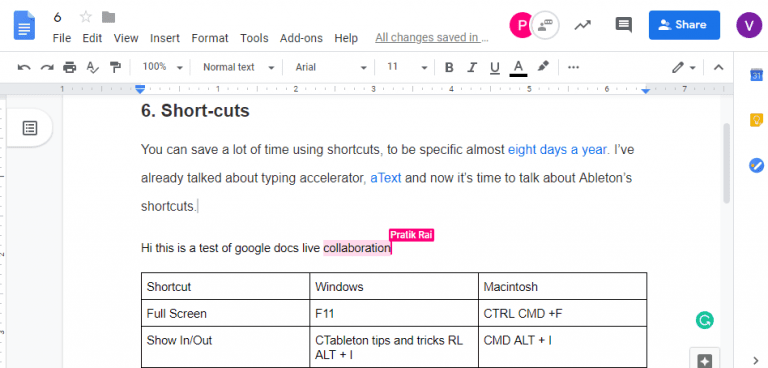This screenshot has height=368, width=768.
Task: Open the View menu
Action: click(x=126, y=38)
